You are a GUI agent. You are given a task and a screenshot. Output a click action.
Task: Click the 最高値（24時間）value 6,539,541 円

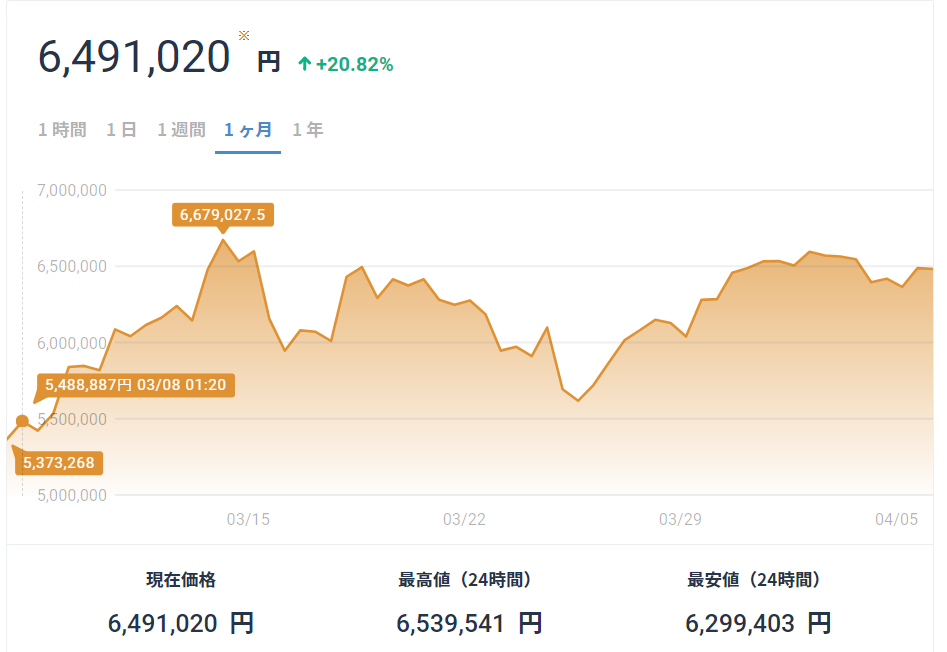click(x=469, y=624)
